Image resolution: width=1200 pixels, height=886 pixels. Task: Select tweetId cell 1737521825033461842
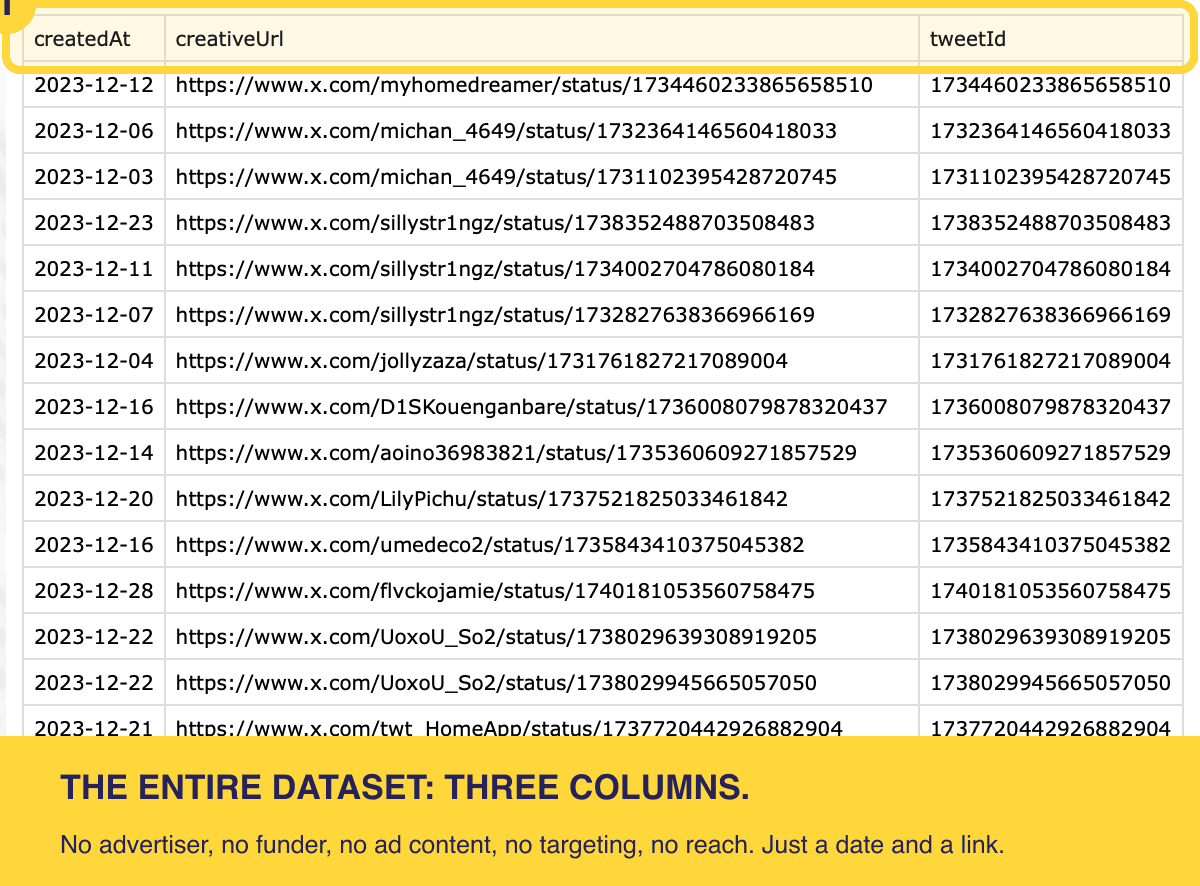[1051, 499]
